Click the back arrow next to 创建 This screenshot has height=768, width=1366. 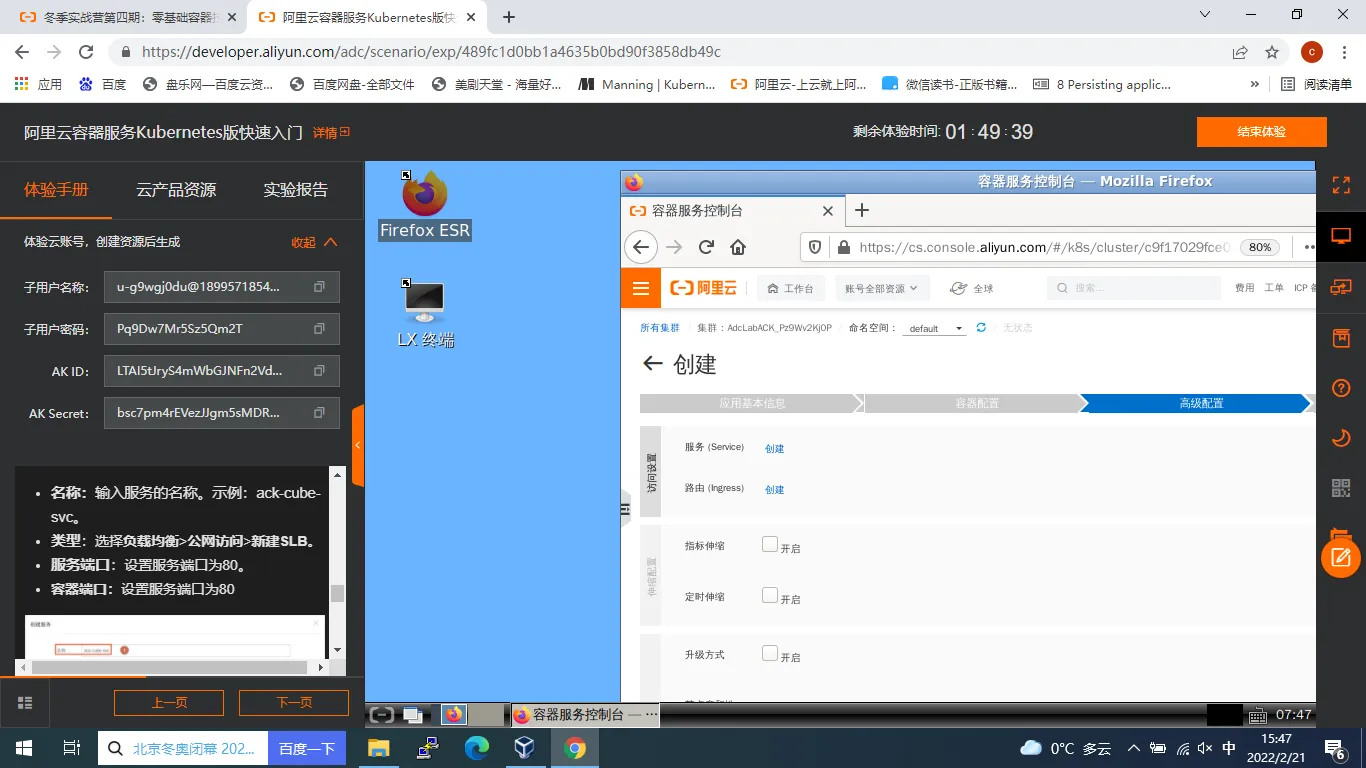coord(652,364)
